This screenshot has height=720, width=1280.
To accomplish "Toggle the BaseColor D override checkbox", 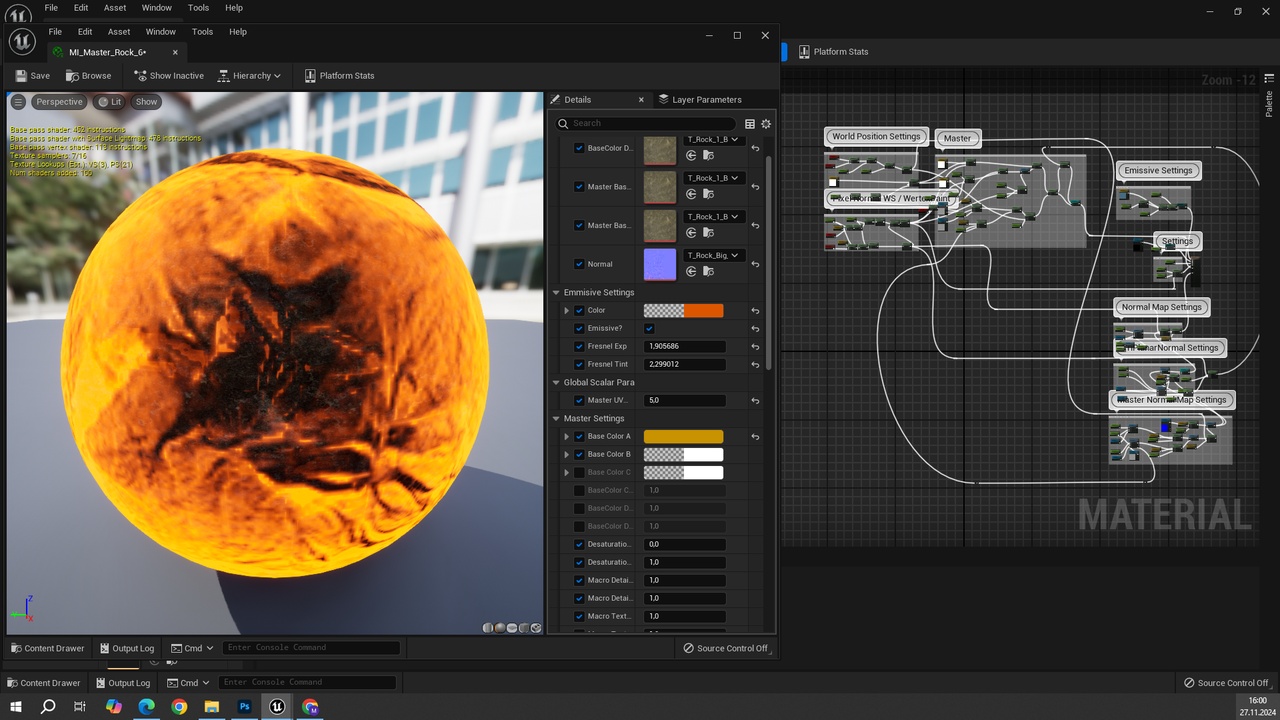I will (x=579, y=148).
